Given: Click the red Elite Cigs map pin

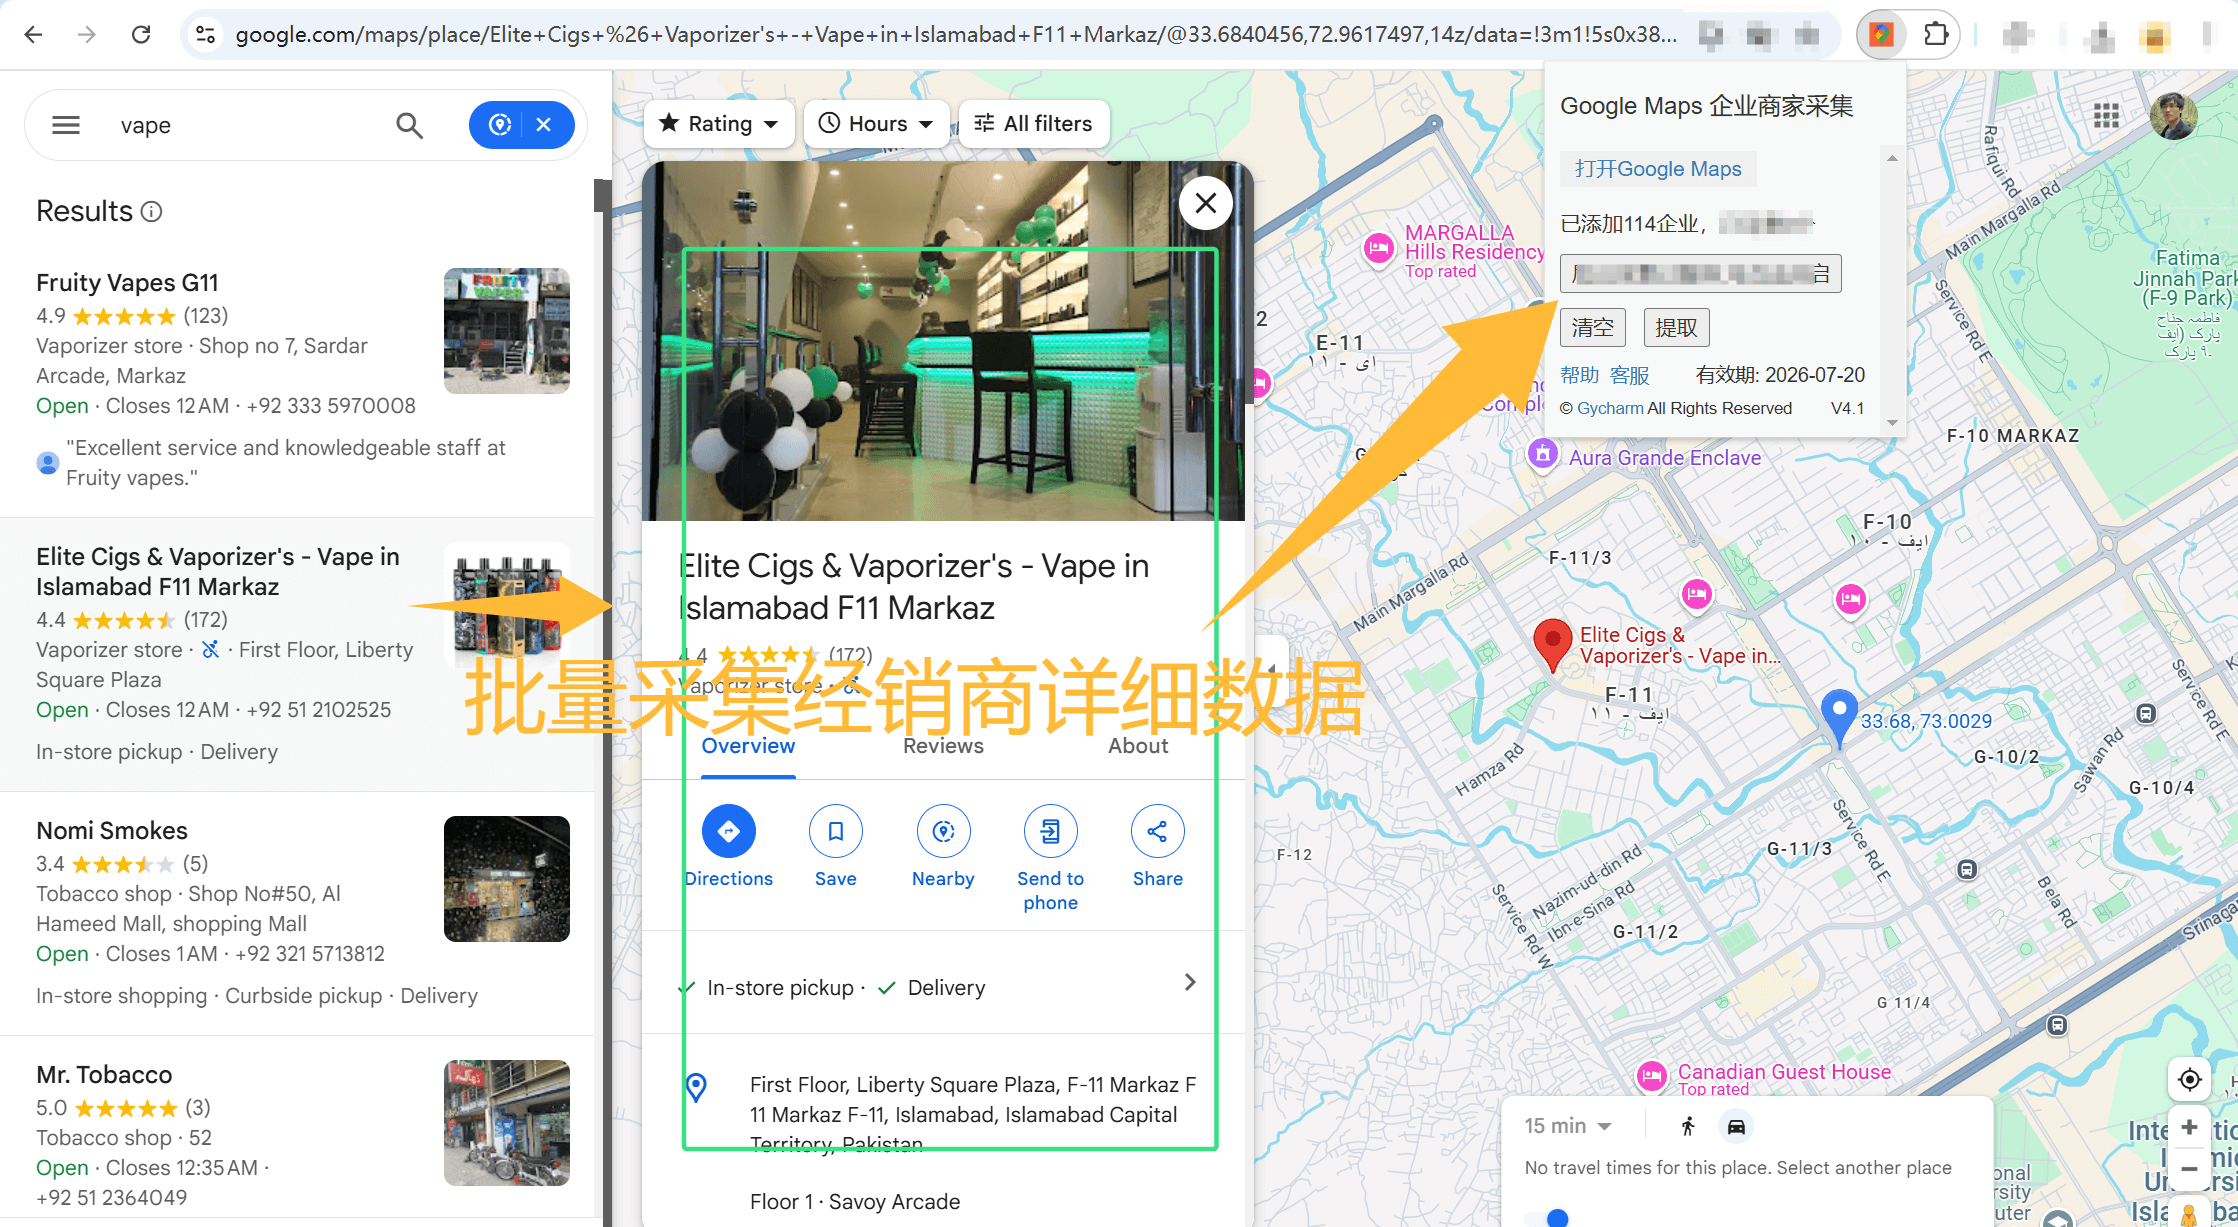Looking at the screenshot, I should pos(1552,644).
